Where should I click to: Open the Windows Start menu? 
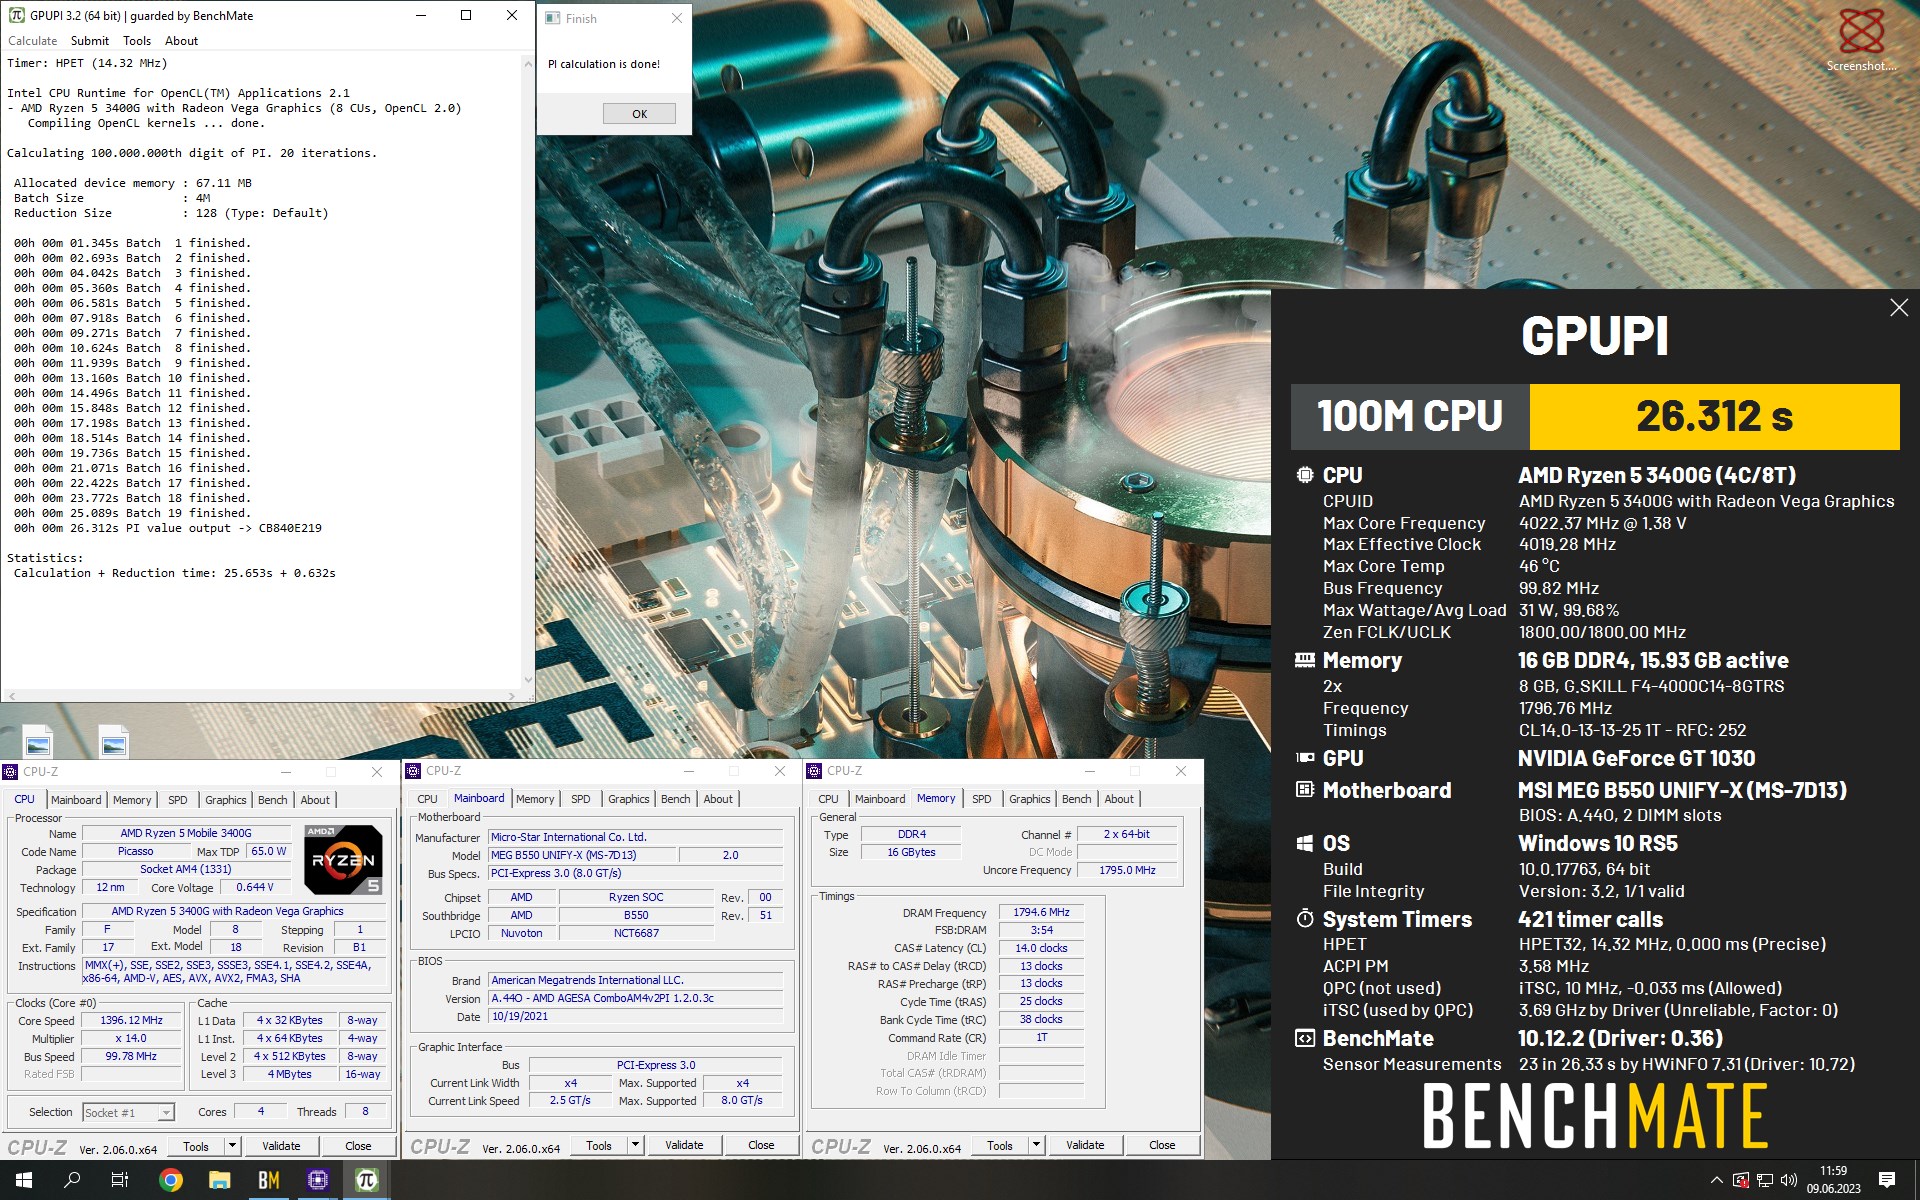24,1180
